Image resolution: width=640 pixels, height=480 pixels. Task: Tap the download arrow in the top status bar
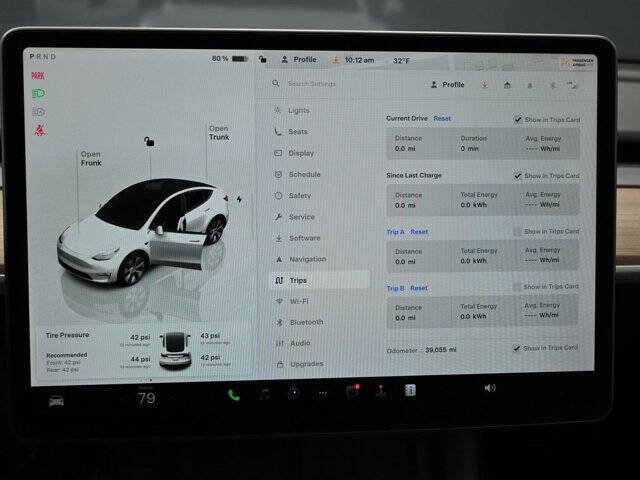pyautogui.click(x=336, y=60)
